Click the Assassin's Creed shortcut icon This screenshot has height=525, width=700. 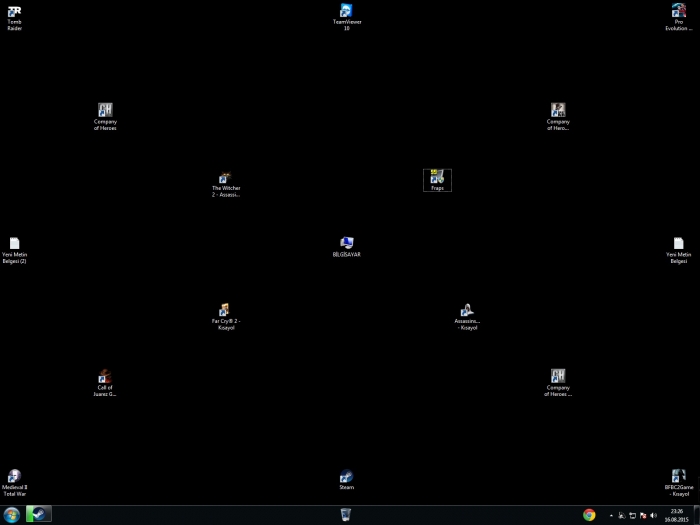click(x=466, y=310)
